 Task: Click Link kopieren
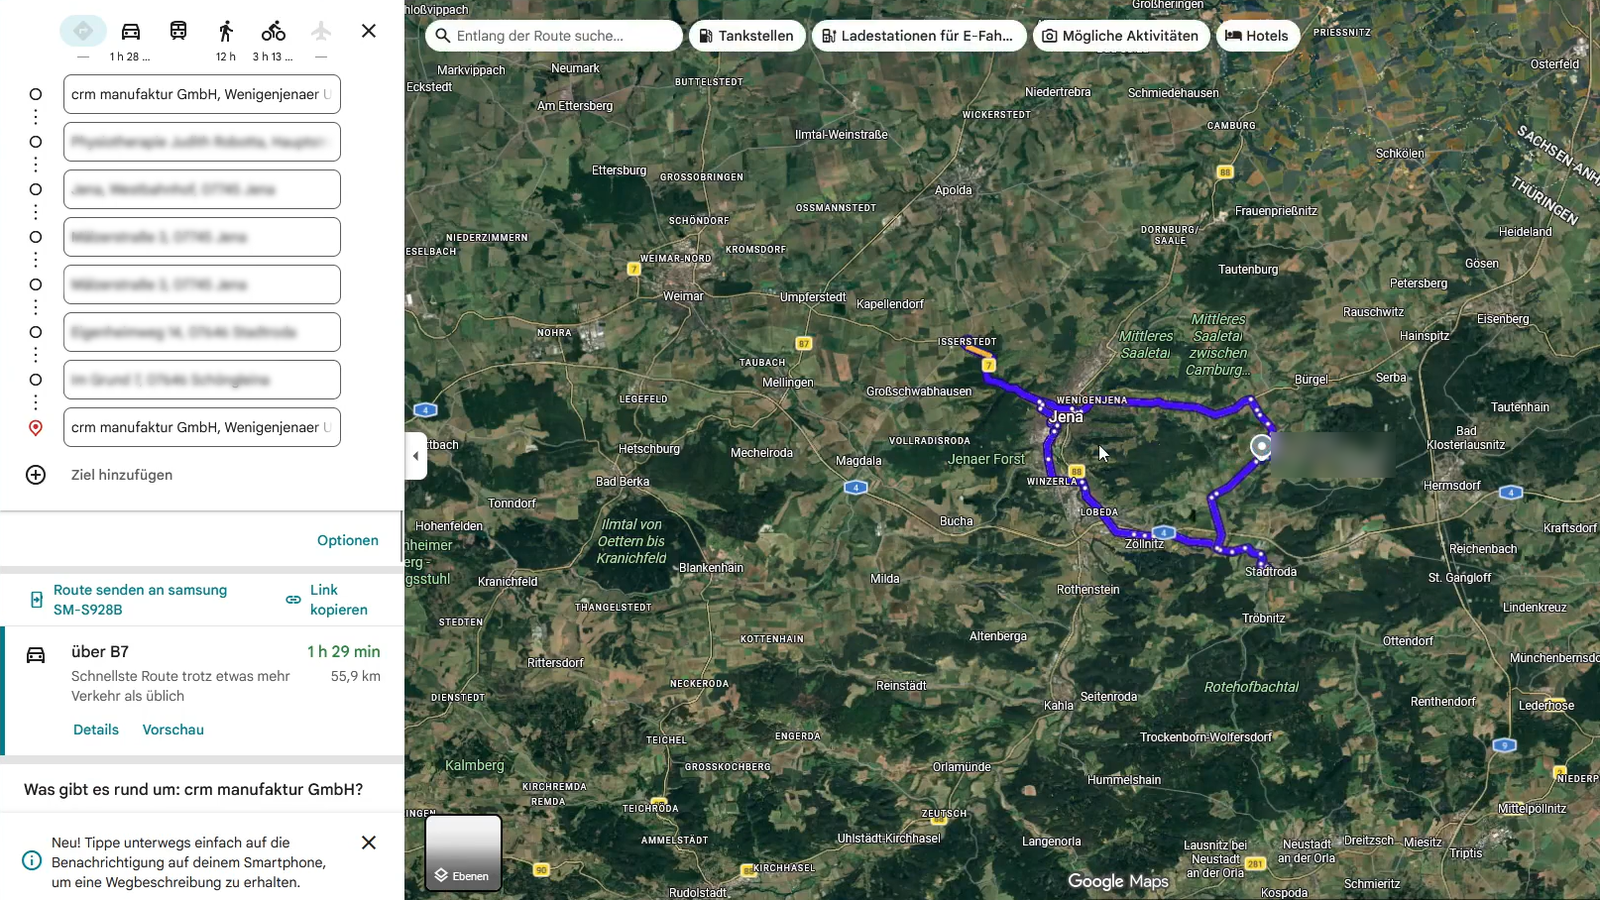[x=339, y=600]
